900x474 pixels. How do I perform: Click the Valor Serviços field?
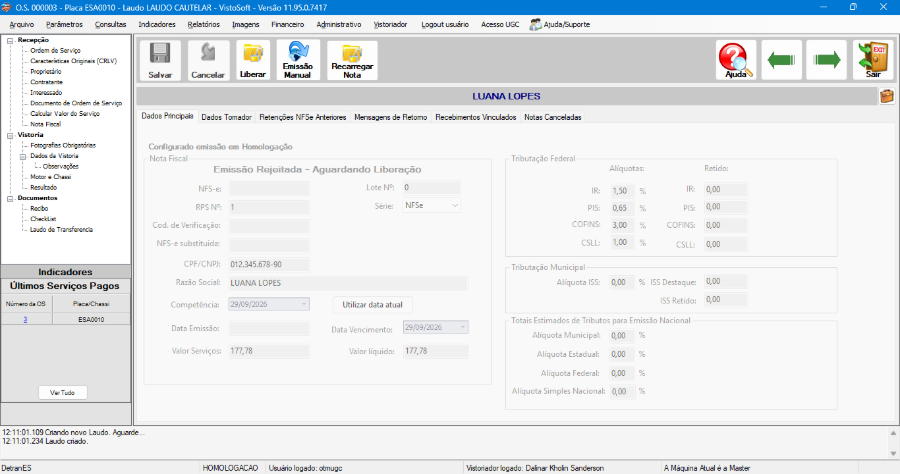pos(269,351)
